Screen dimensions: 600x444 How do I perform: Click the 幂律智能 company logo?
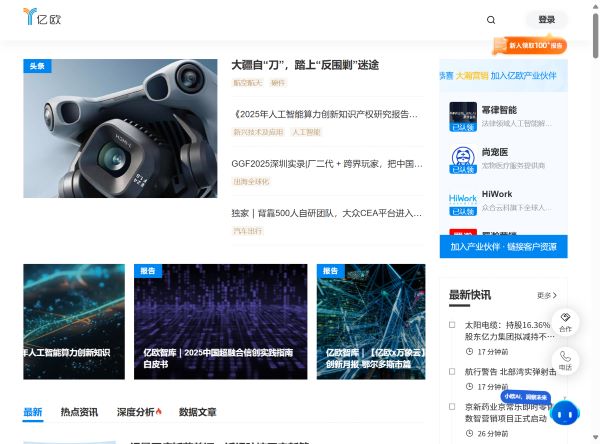(x=463, y=117)
